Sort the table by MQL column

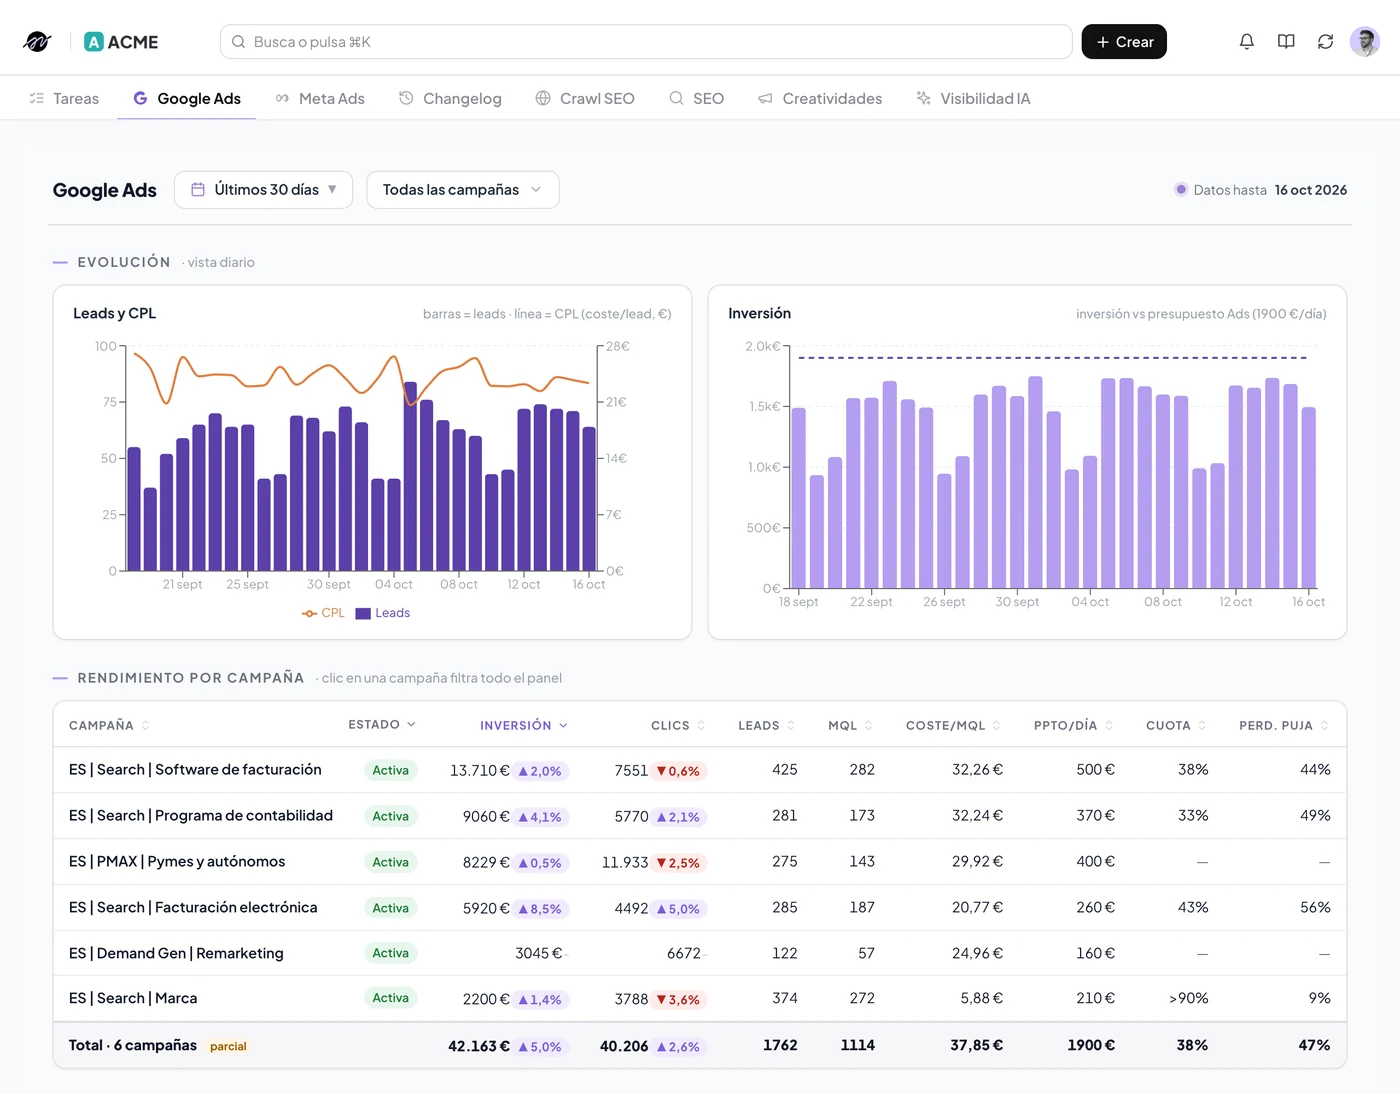click(x=850, y=725)
